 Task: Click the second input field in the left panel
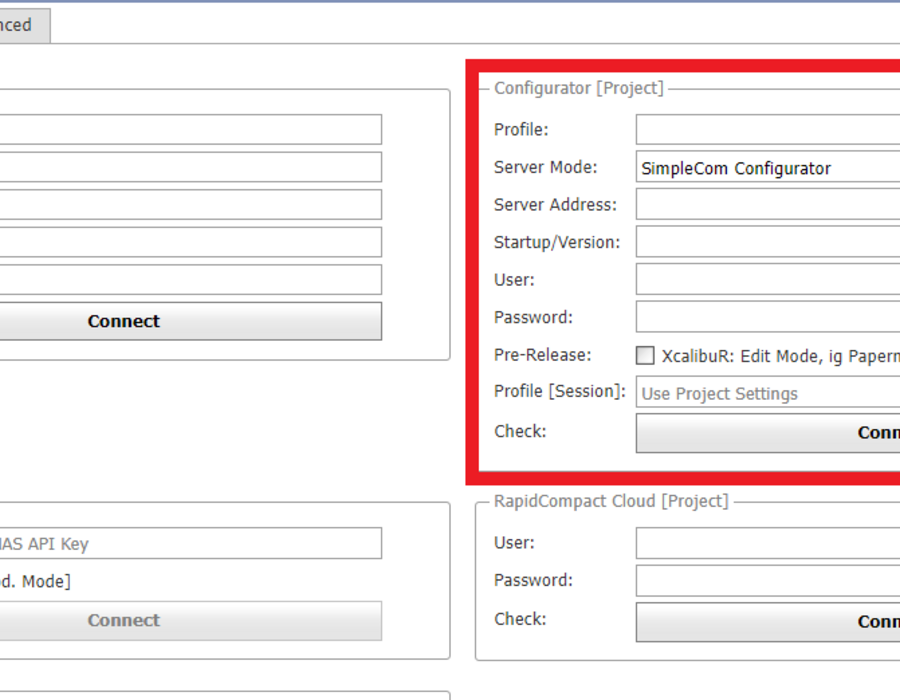(191, 167)
